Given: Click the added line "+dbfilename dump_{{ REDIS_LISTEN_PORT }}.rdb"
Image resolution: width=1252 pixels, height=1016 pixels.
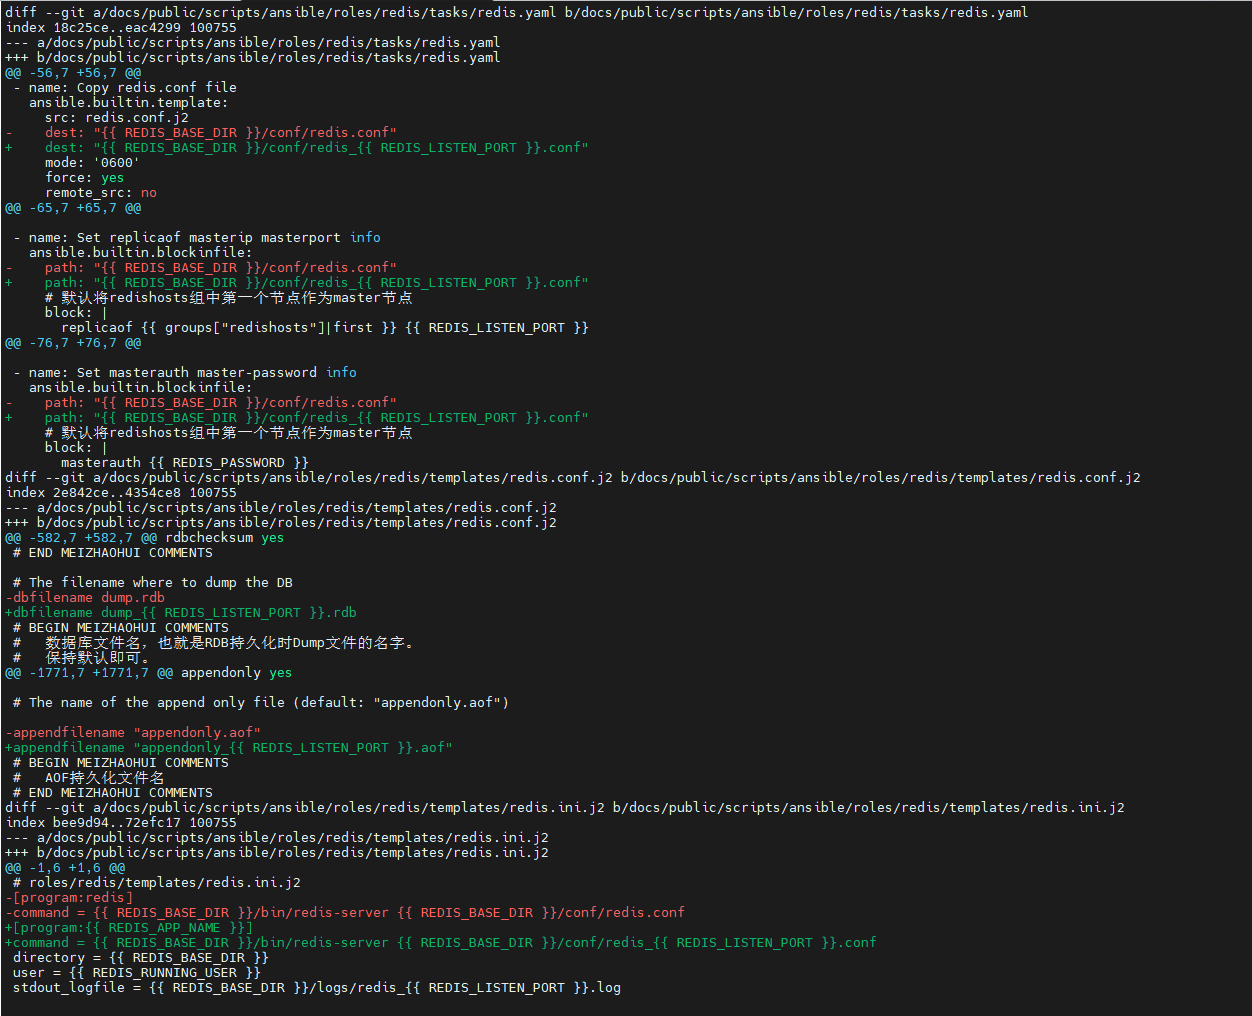Looking at the screenshot, I should point(181,612).
